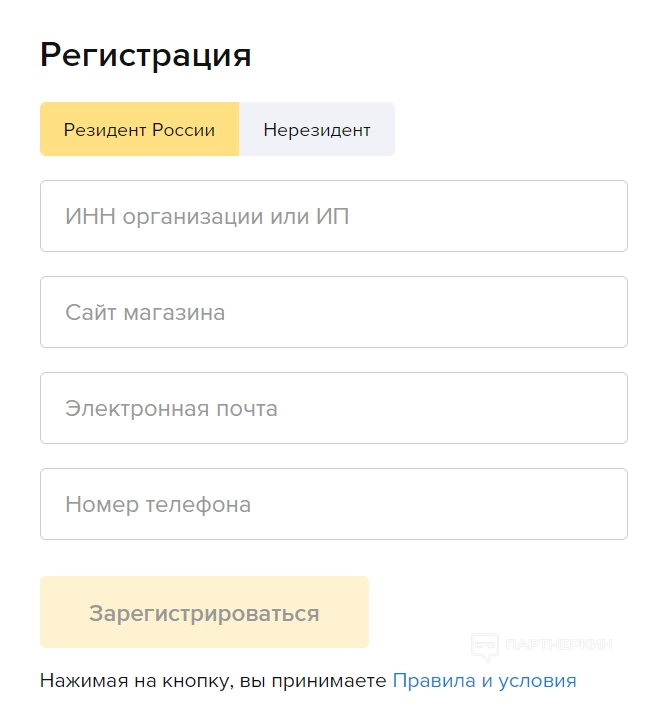Click the Нажимая на кнопку disclaimer text
This screenshot has width=663, height=714.
coord(212,681)
